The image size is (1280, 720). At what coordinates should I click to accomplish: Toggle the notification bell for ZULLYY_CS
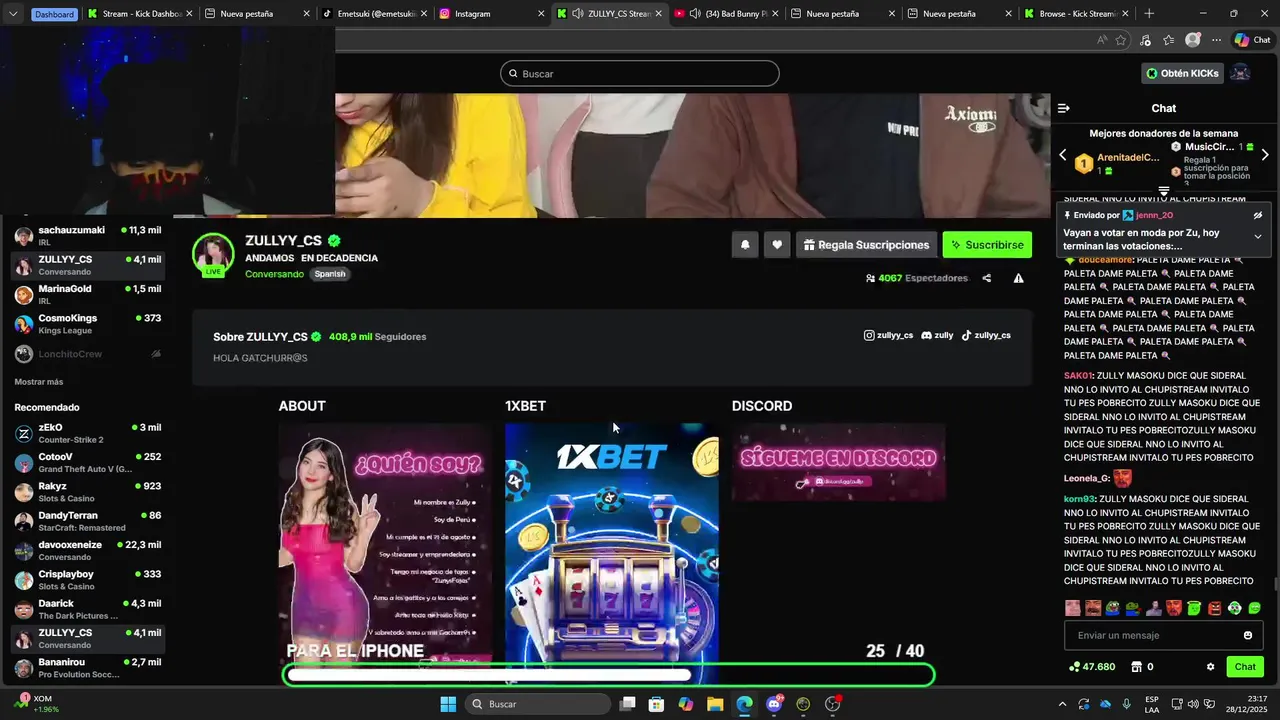pyautogui.click(x=745, y=244)
